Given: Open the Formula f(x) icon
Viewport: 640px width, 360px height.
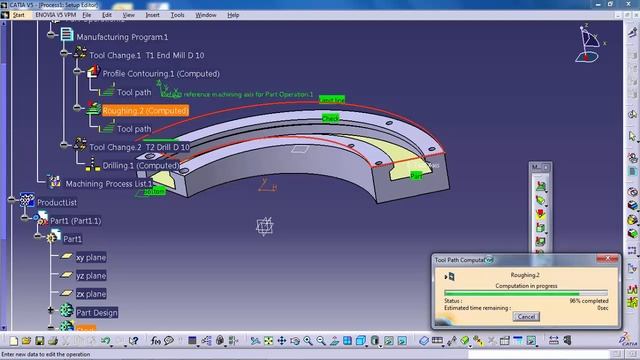Looking at the screenshot, I should pyautogui.click(x=156, y=340).
